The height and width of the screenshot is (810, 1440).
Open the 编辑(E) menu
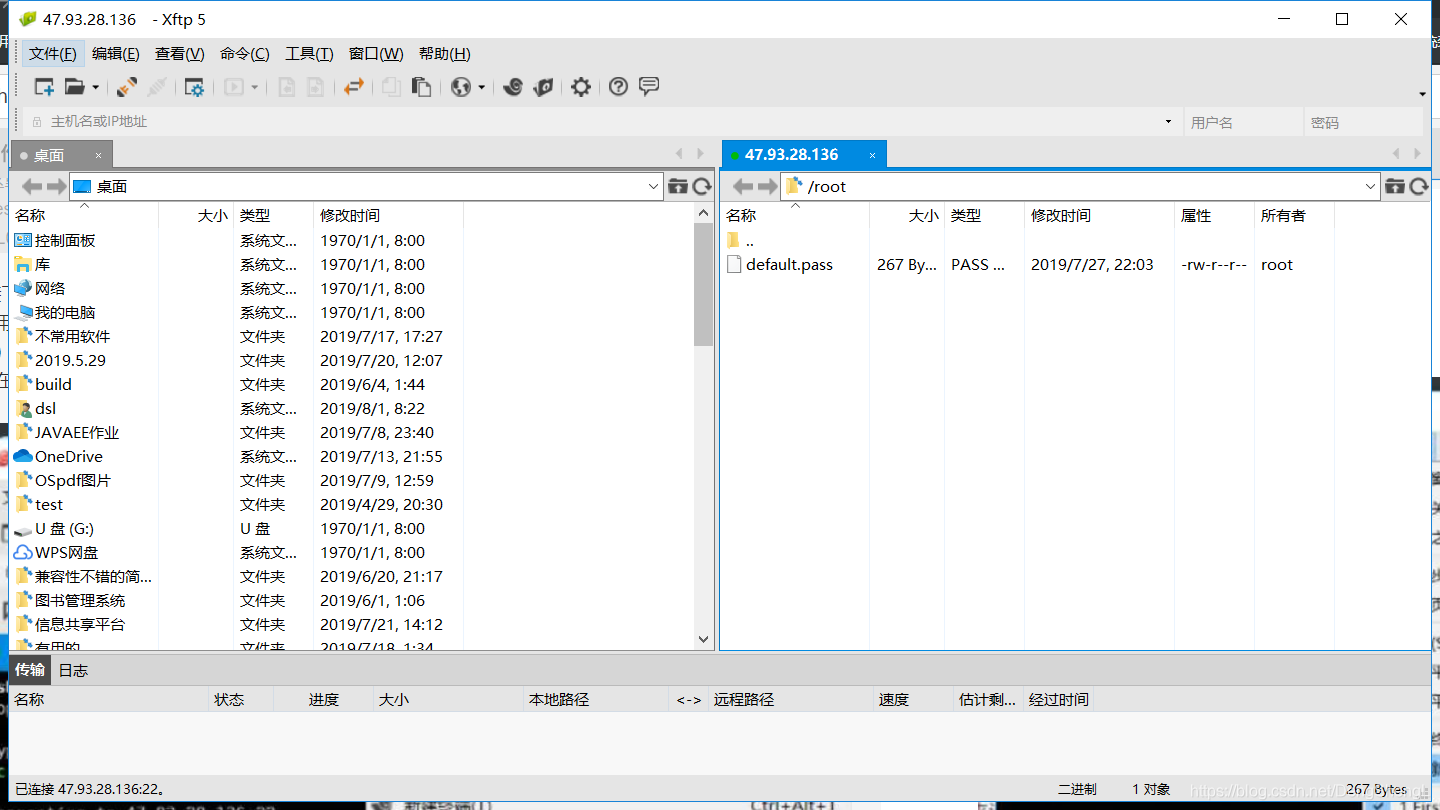116,54
